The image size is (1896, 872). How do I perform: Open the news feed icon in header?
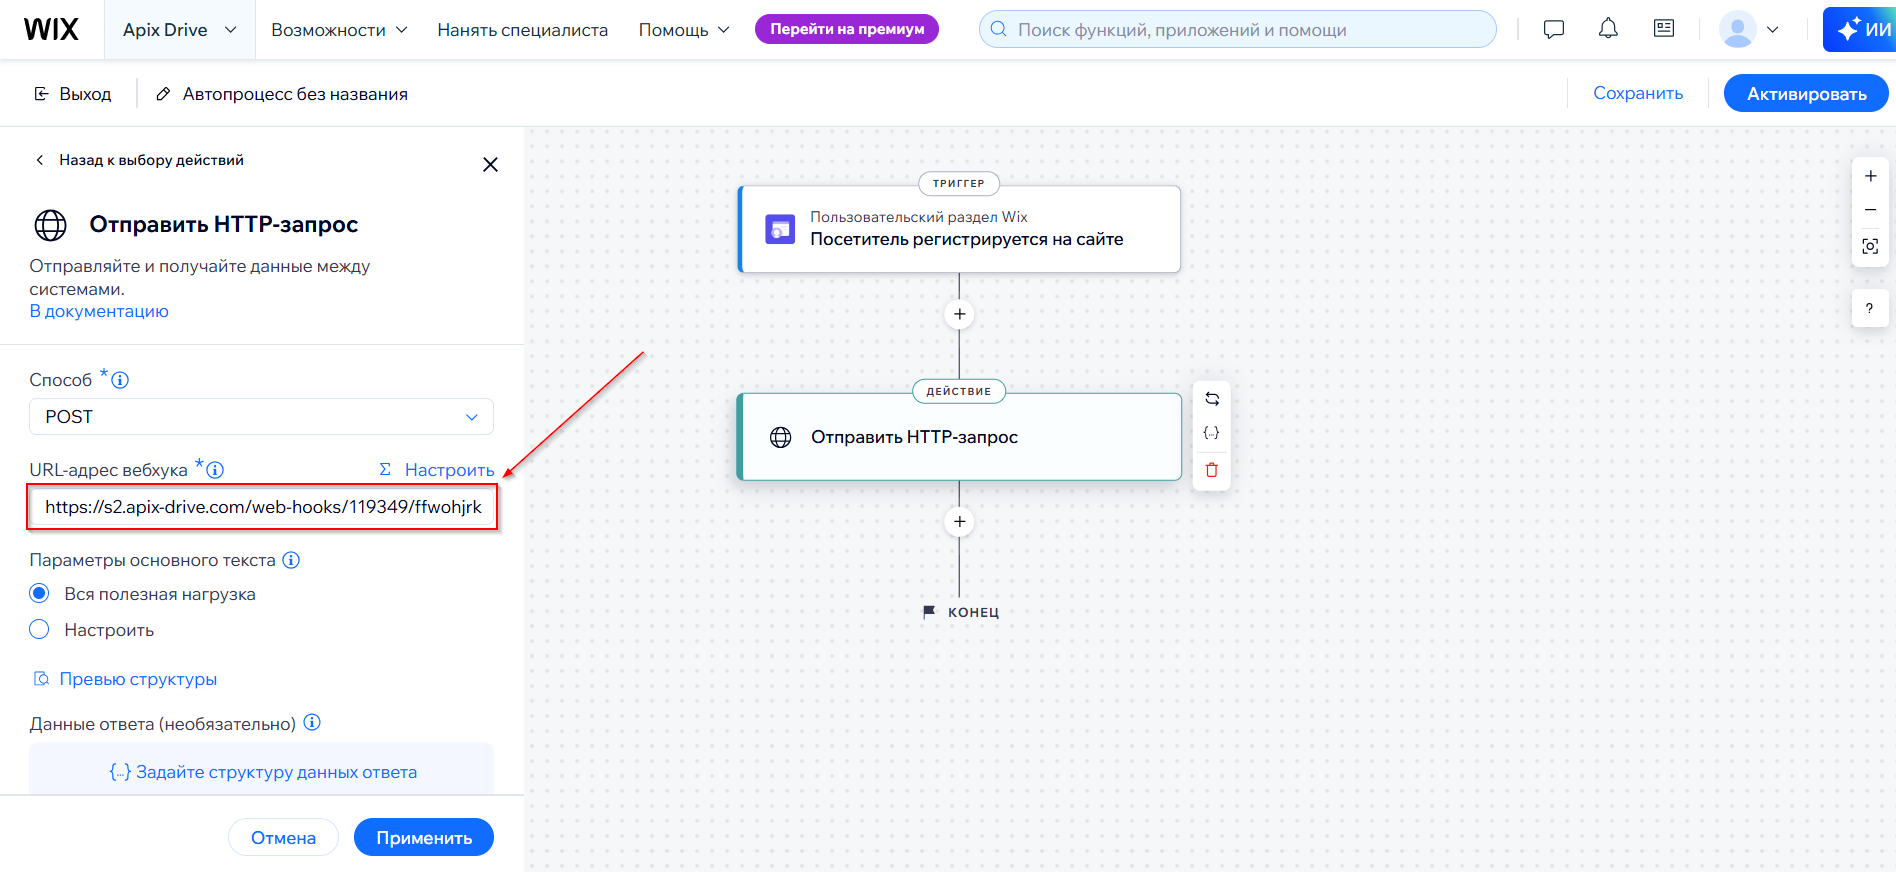tap(1664, 29)
